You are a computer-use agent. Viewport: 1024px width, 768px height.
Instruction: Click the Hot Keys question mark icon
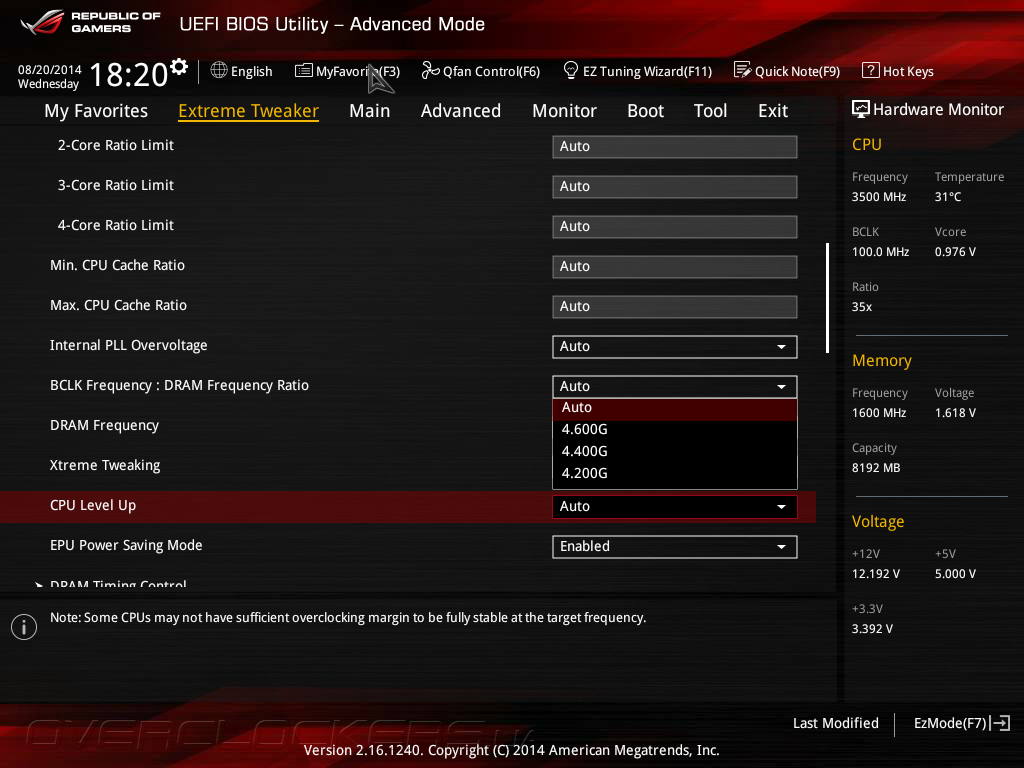click(870, 70)
